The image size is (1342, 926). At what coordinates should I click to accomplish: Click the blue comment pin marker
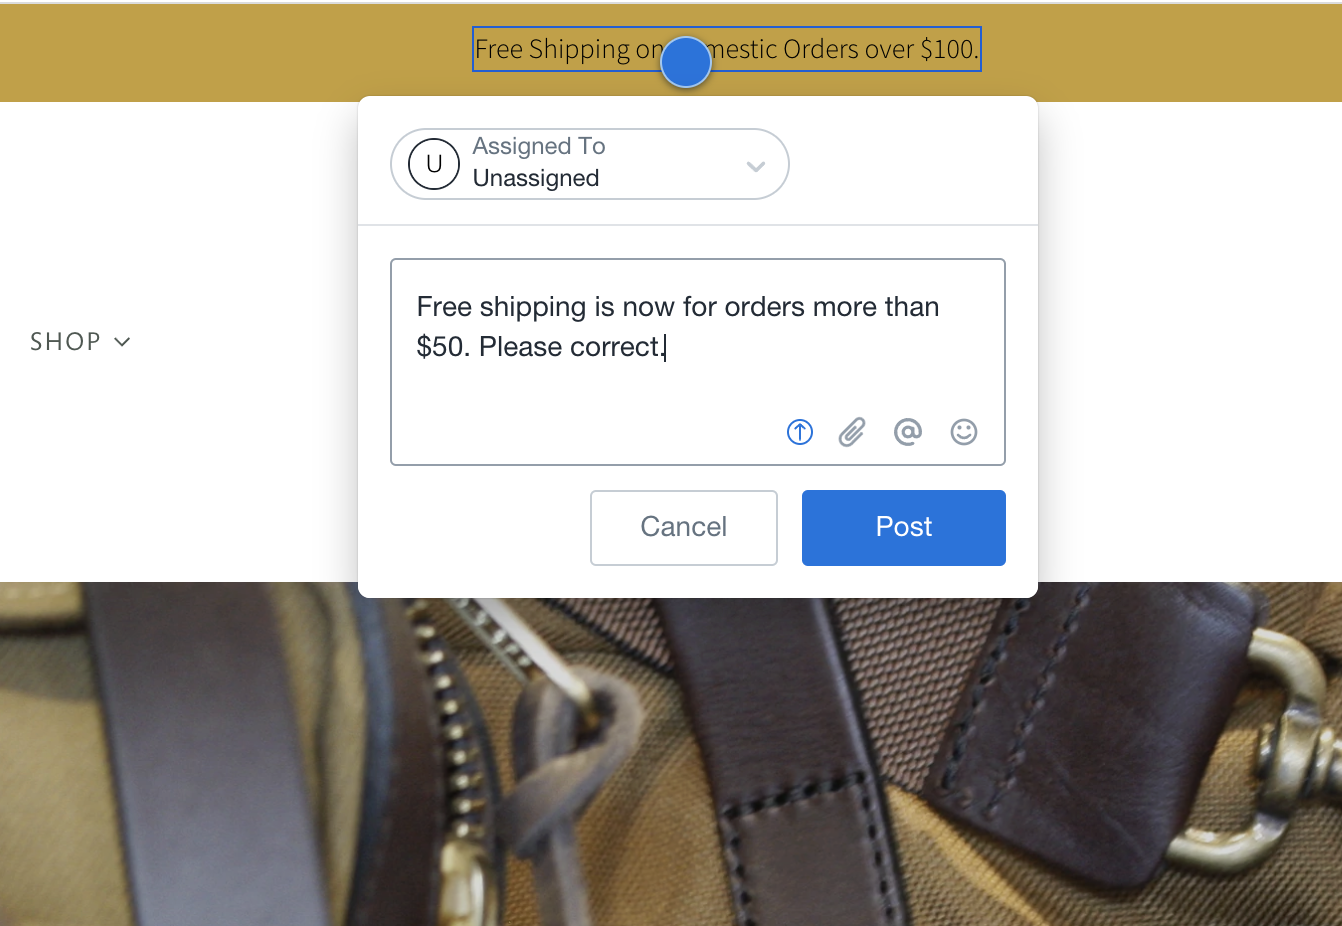[686, 62]
